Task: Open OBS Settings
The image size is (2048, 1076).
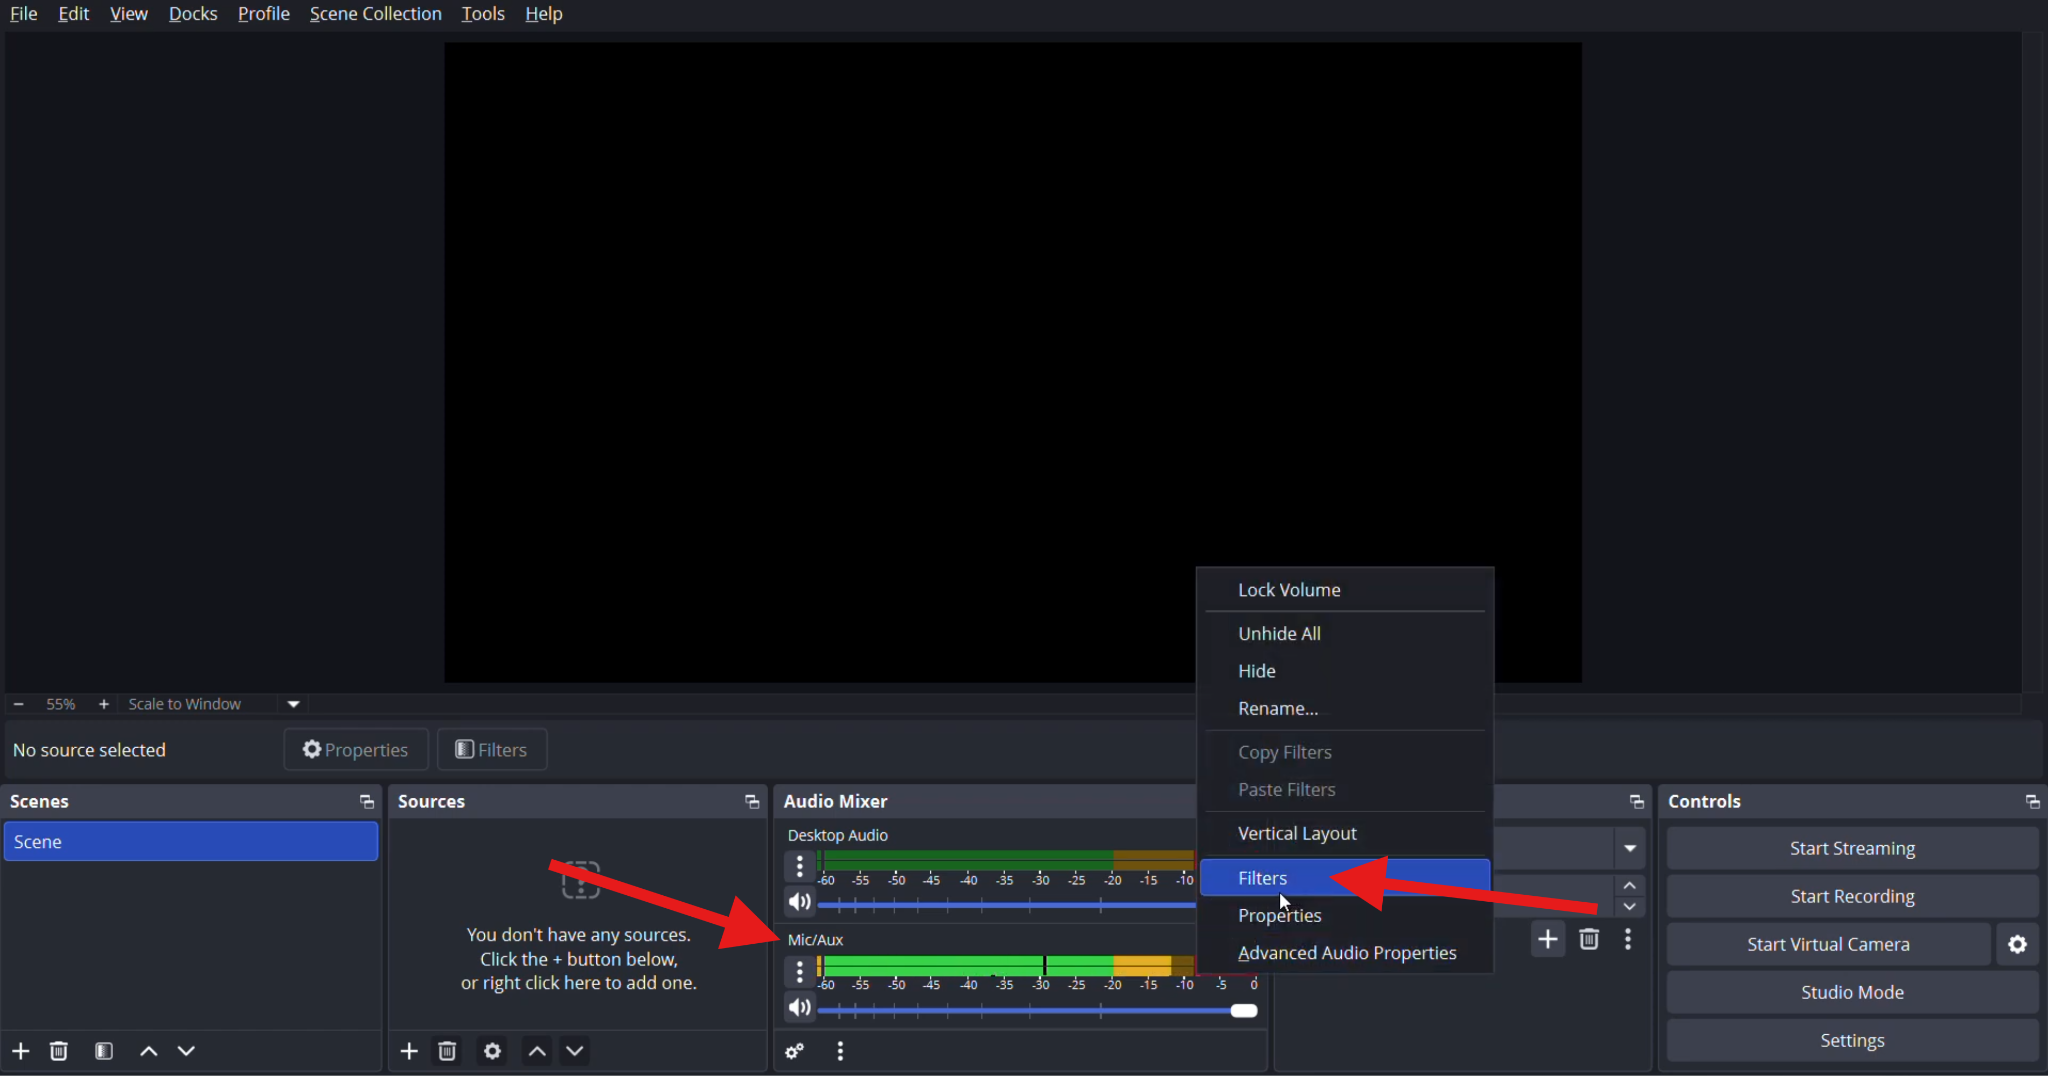Action: click(1851, 1040)
